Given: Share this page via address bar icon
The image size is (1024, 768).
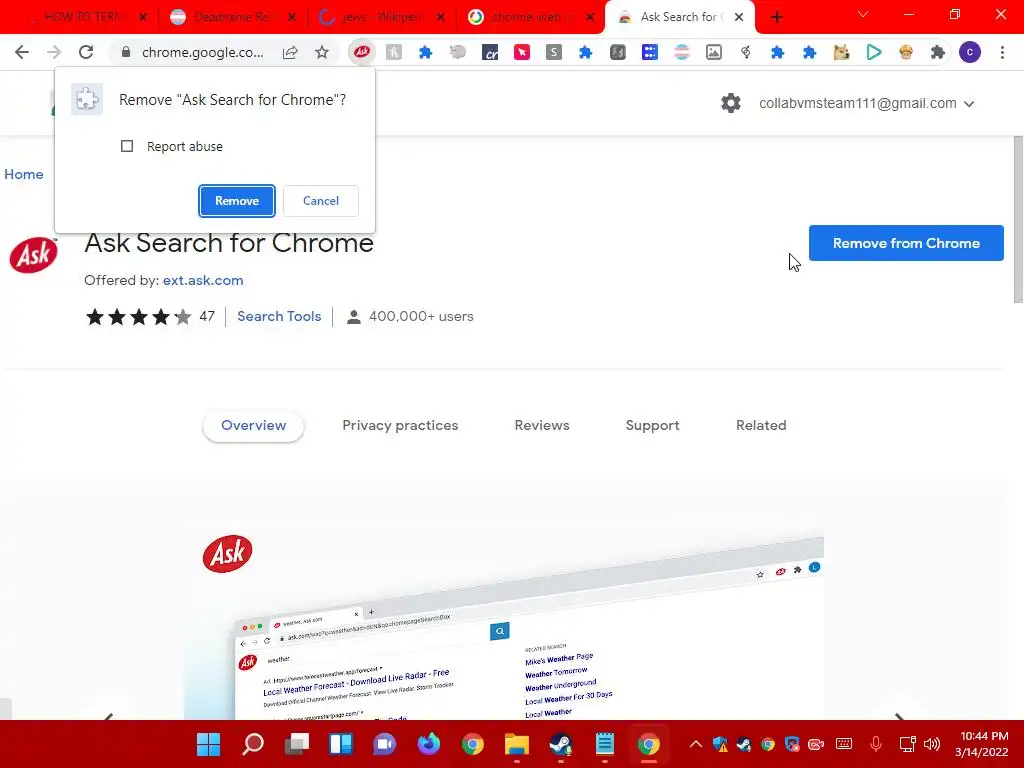Looking at the screenshot, I should click(290, 52).
